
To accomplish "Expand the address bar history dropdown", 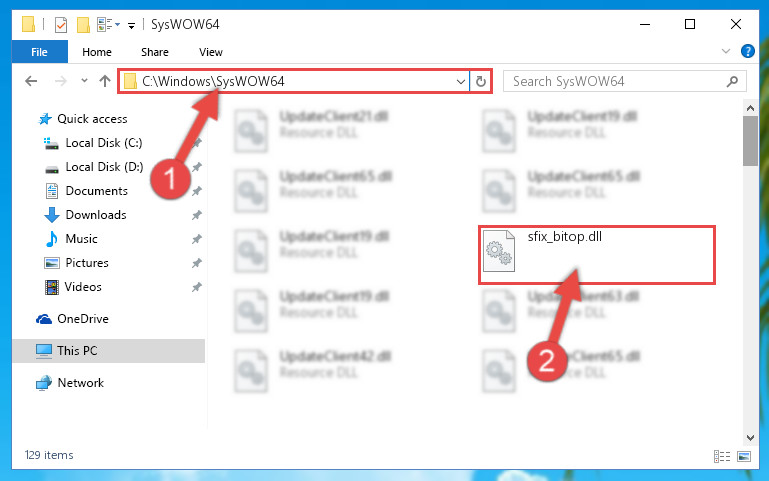I will (461, 81).
